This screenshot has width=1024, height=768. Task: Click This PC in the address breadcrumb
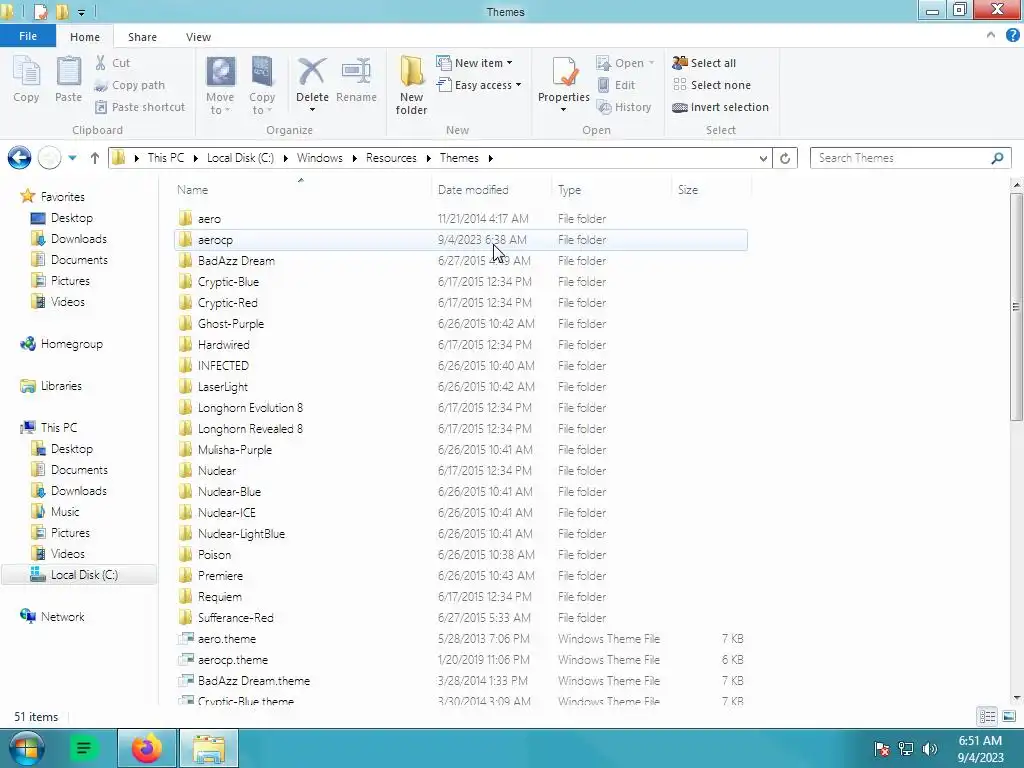[166, 158]
